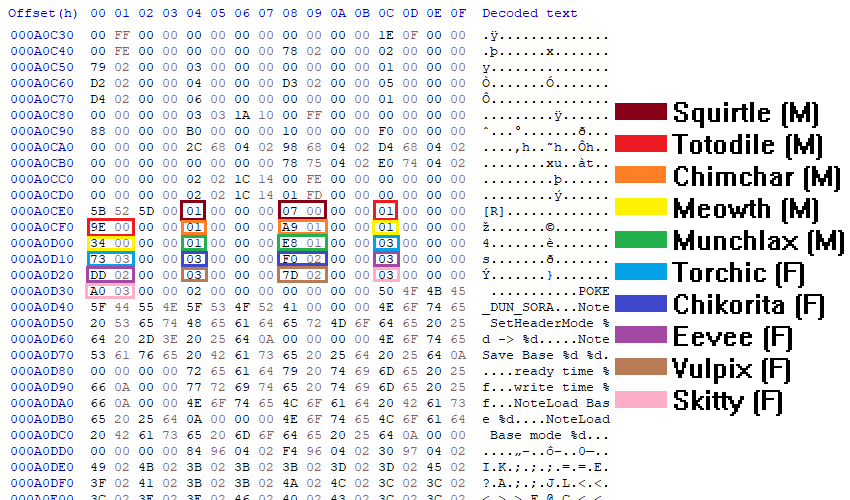The height and width of the screenshot is (500, 850).
Task: Select the 'Chikorita (F)' legend label
Action: point(749,305)
